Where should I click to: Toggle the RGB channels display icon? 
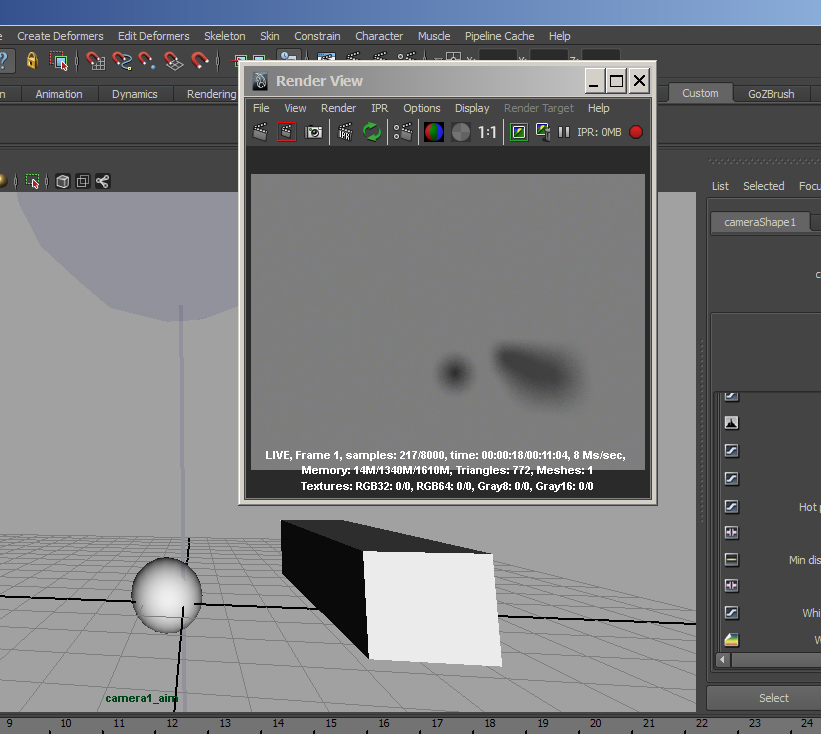click(x=434, y=132)
